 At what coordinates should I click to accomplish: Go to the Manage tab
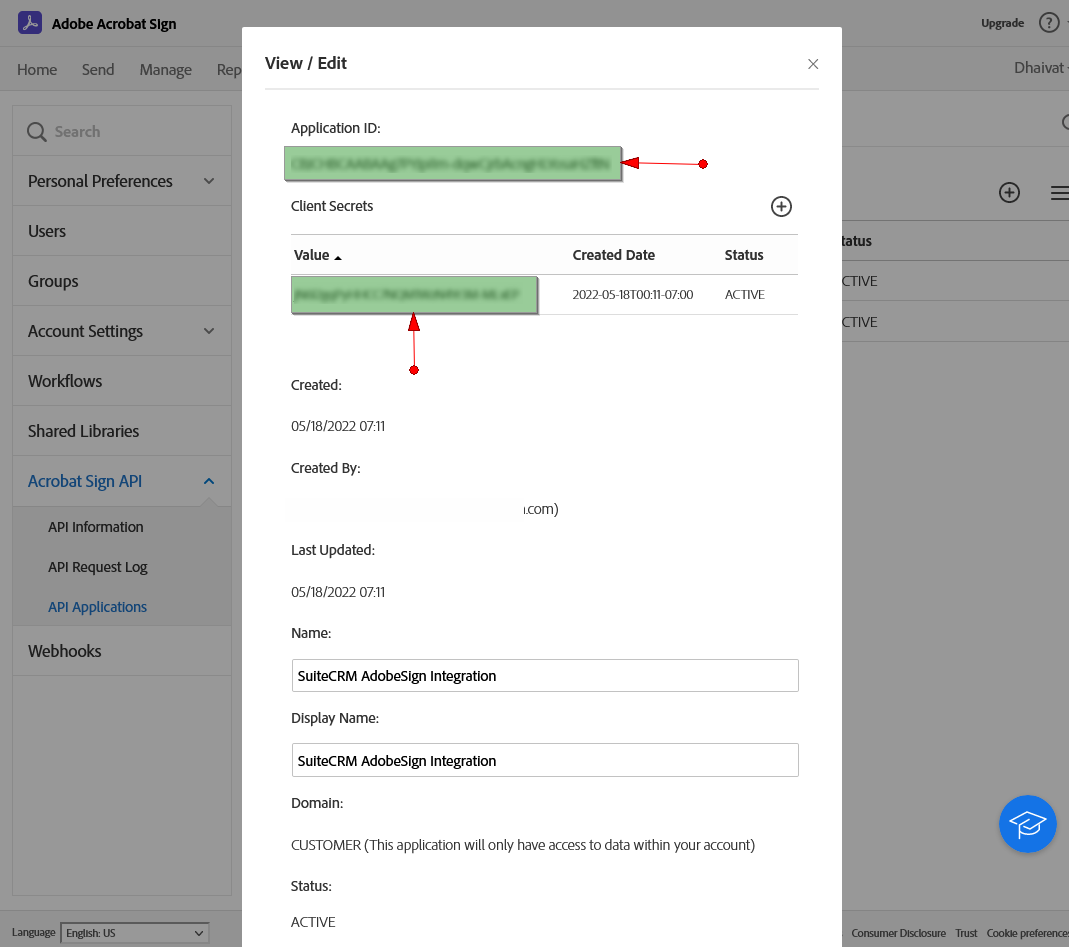pyautogui.click(x=166, y=70)
